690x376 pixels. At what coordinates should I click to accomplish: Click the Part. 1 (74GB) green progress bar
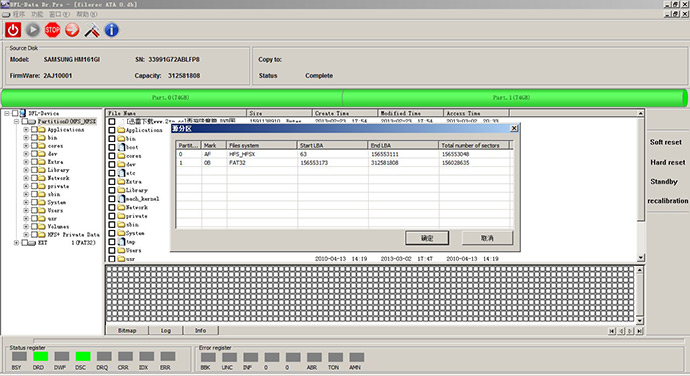click(x=514, y=97)
